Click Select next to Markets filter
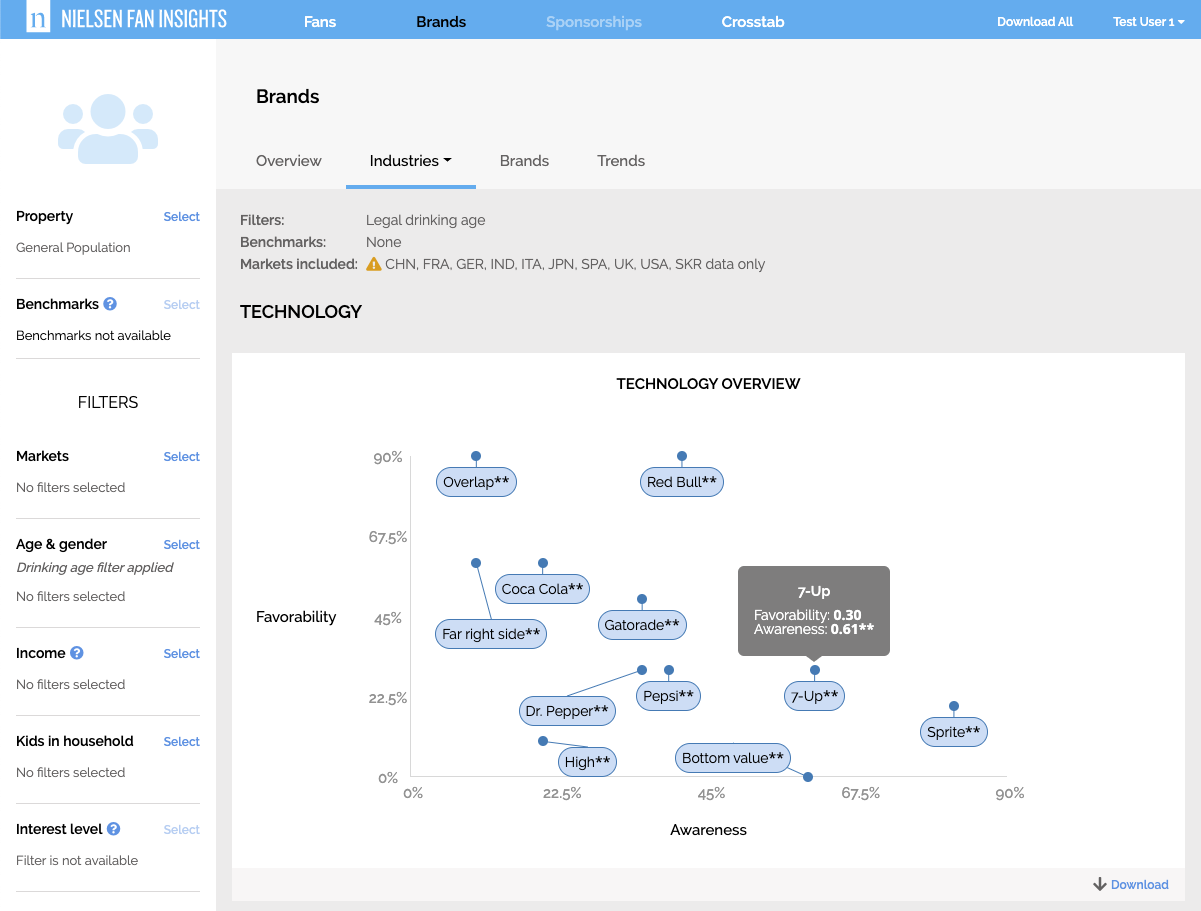Viewport: 1201px width, 911px height. coord(181,456)
